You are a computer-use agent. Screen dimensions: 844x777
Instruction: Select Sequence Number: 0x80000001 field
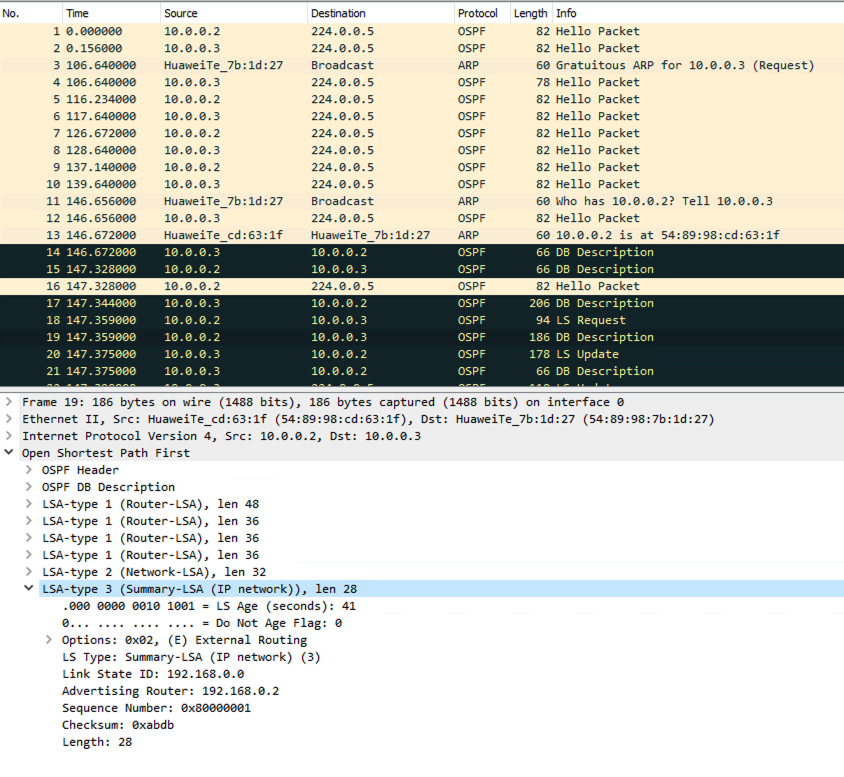(157, 708)
